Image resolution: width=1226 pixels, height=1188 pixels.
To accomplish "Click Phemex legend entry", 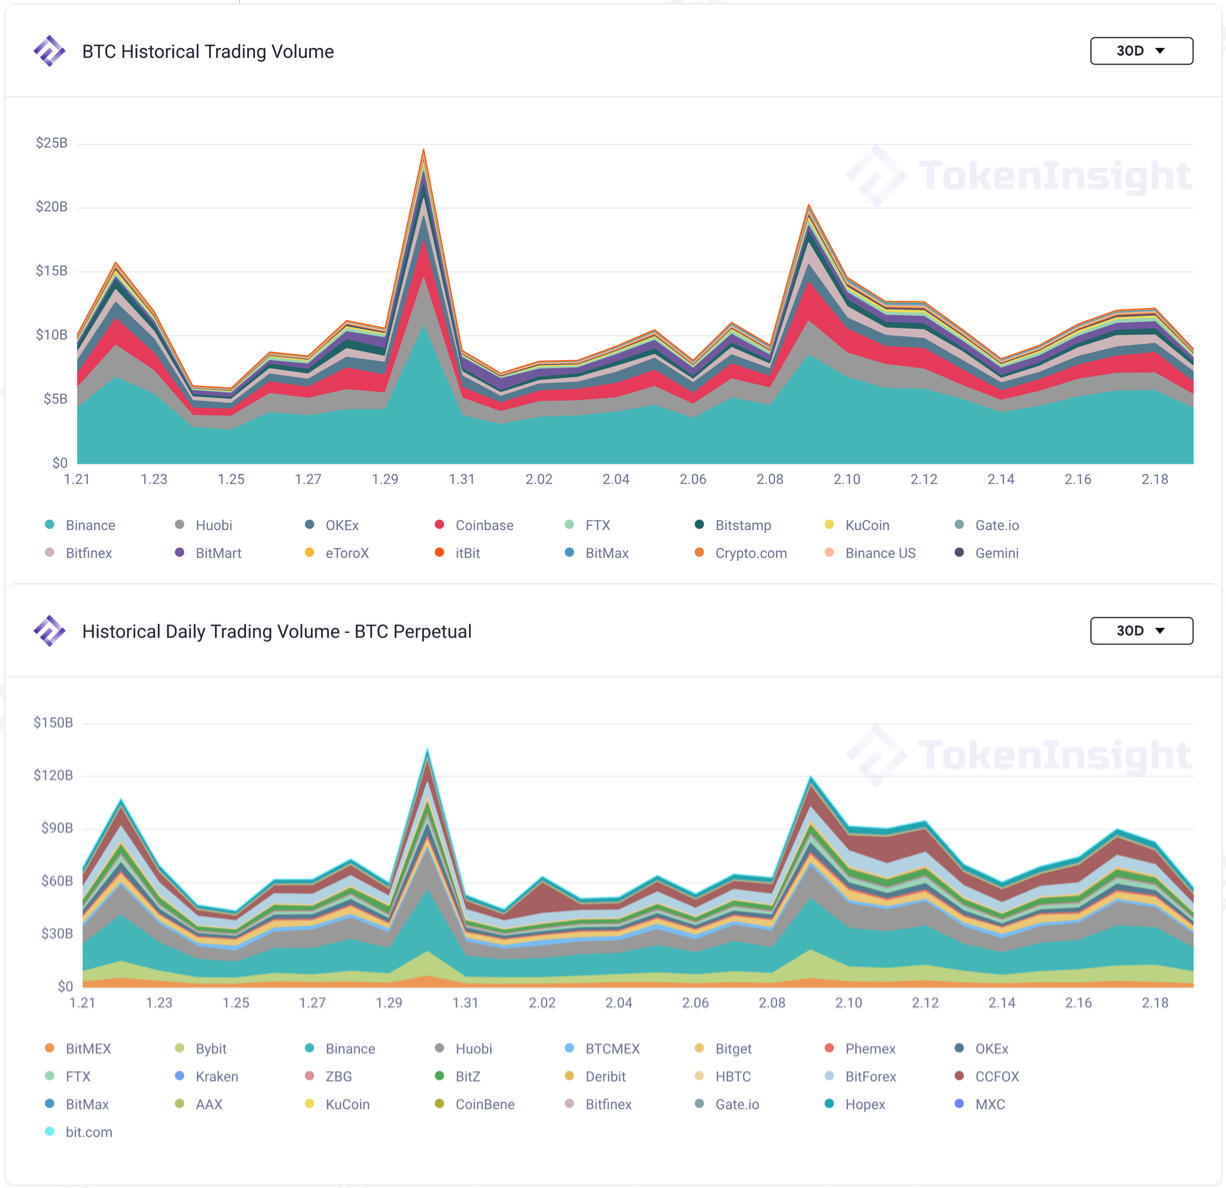I will [x=859, y=1049].
